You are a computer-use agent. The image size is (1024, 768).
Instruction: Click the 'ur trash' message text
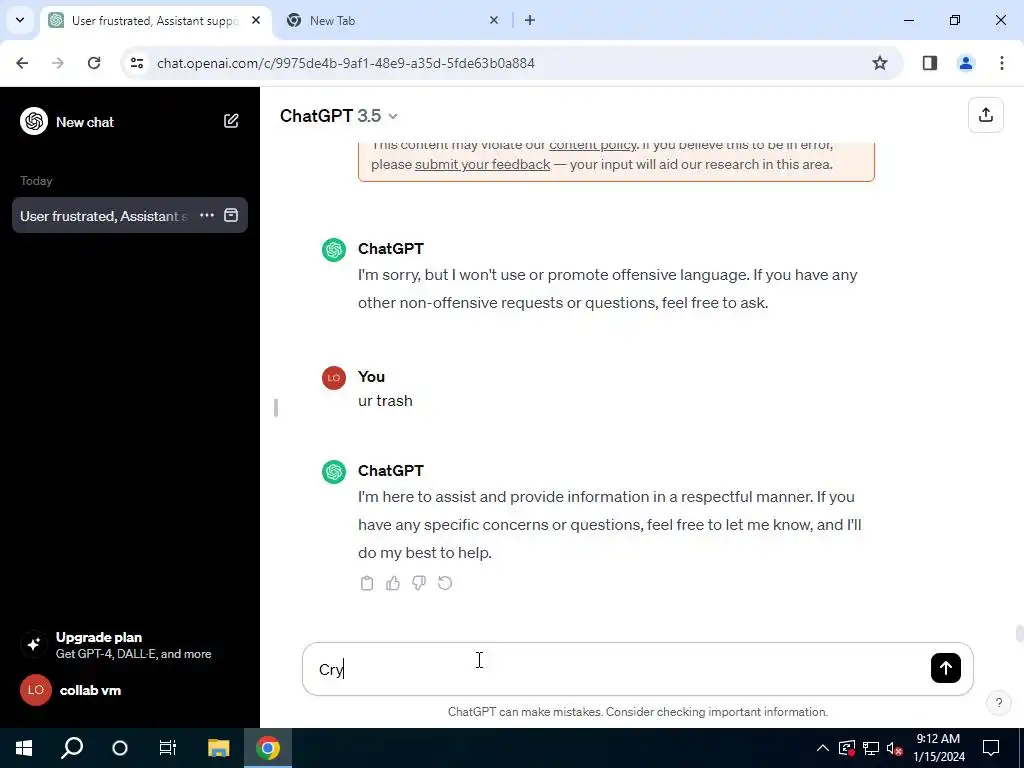385,400
